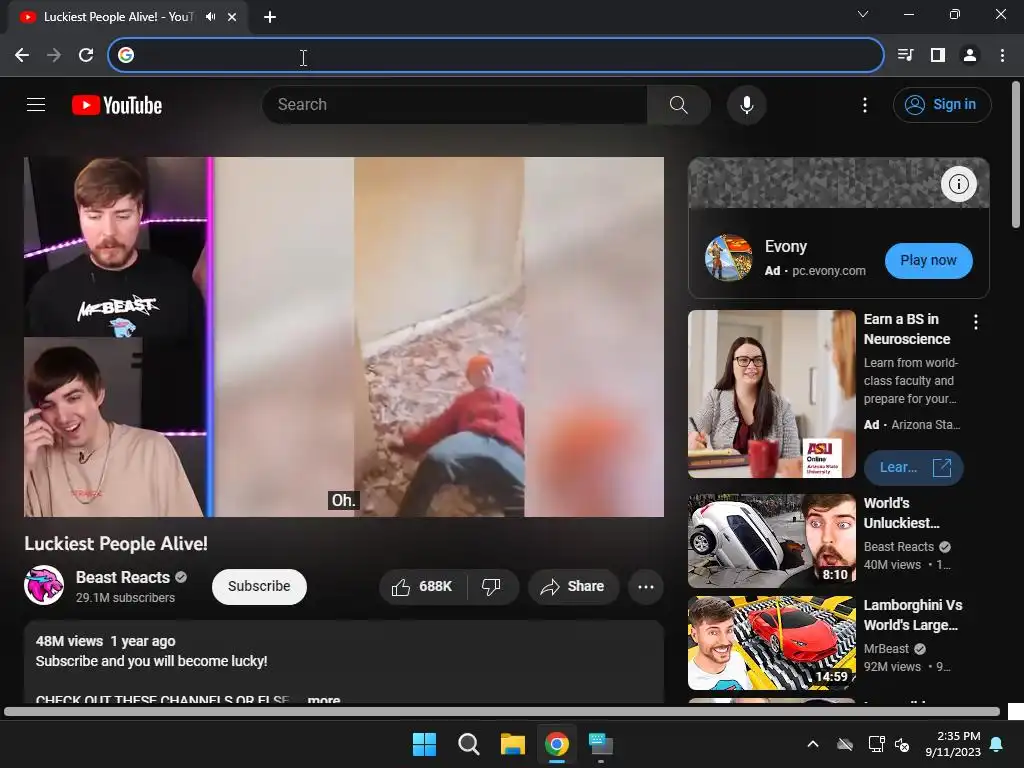The width and height of the screenshot is (1024, 768).
Task: Click the cloud sync tray icon
Action: pyautogui.click(x=845, y=744)
